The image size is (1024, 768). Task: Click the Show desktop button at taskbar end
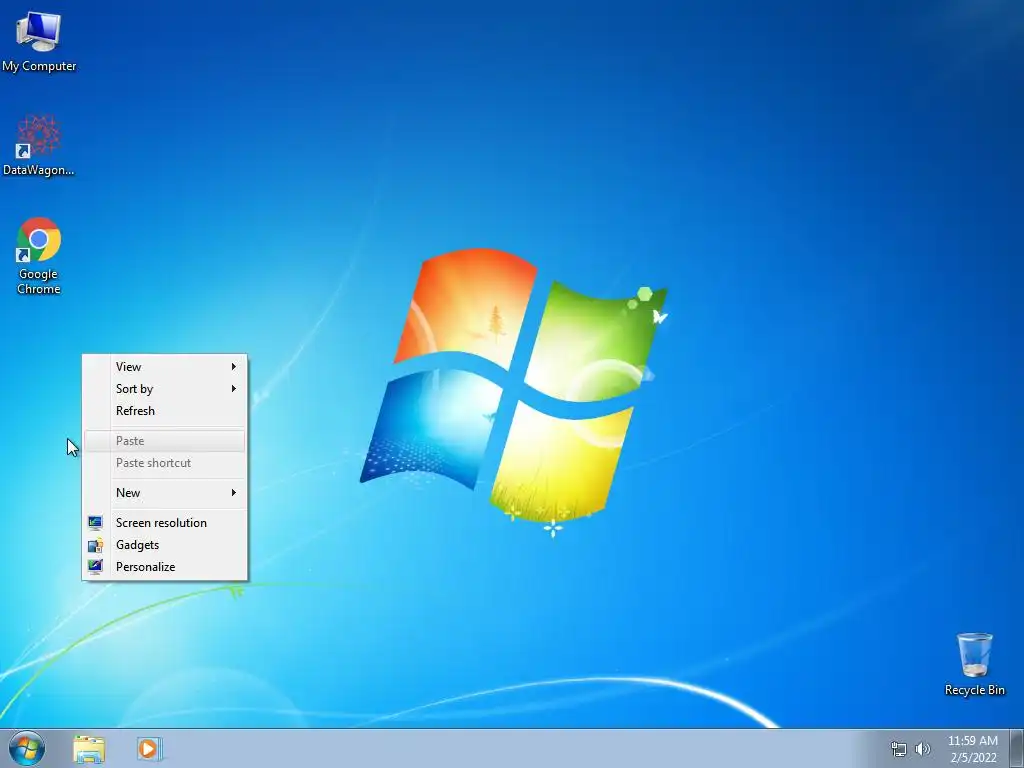point(1017,748)
